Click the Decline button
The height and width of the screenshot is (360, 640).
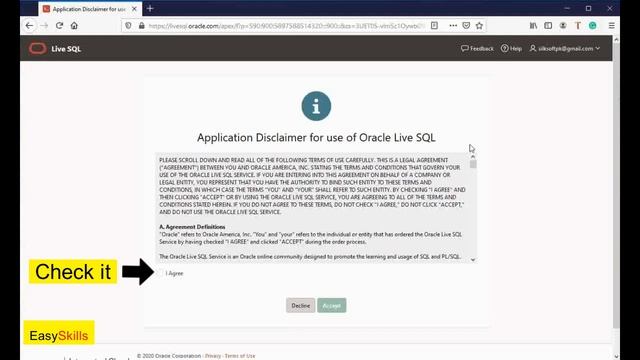(300, 305)
